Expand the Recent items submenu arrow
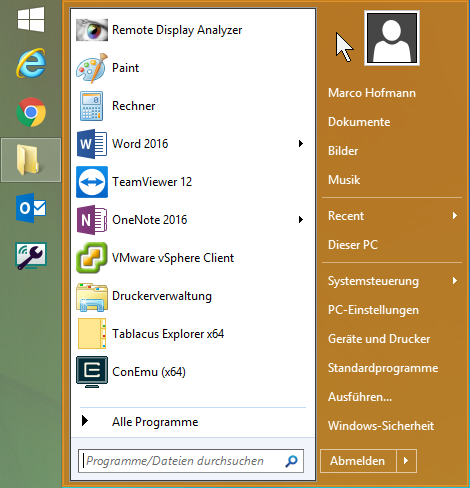The height and width of the screenshot is (488, 470). point(455,216)
